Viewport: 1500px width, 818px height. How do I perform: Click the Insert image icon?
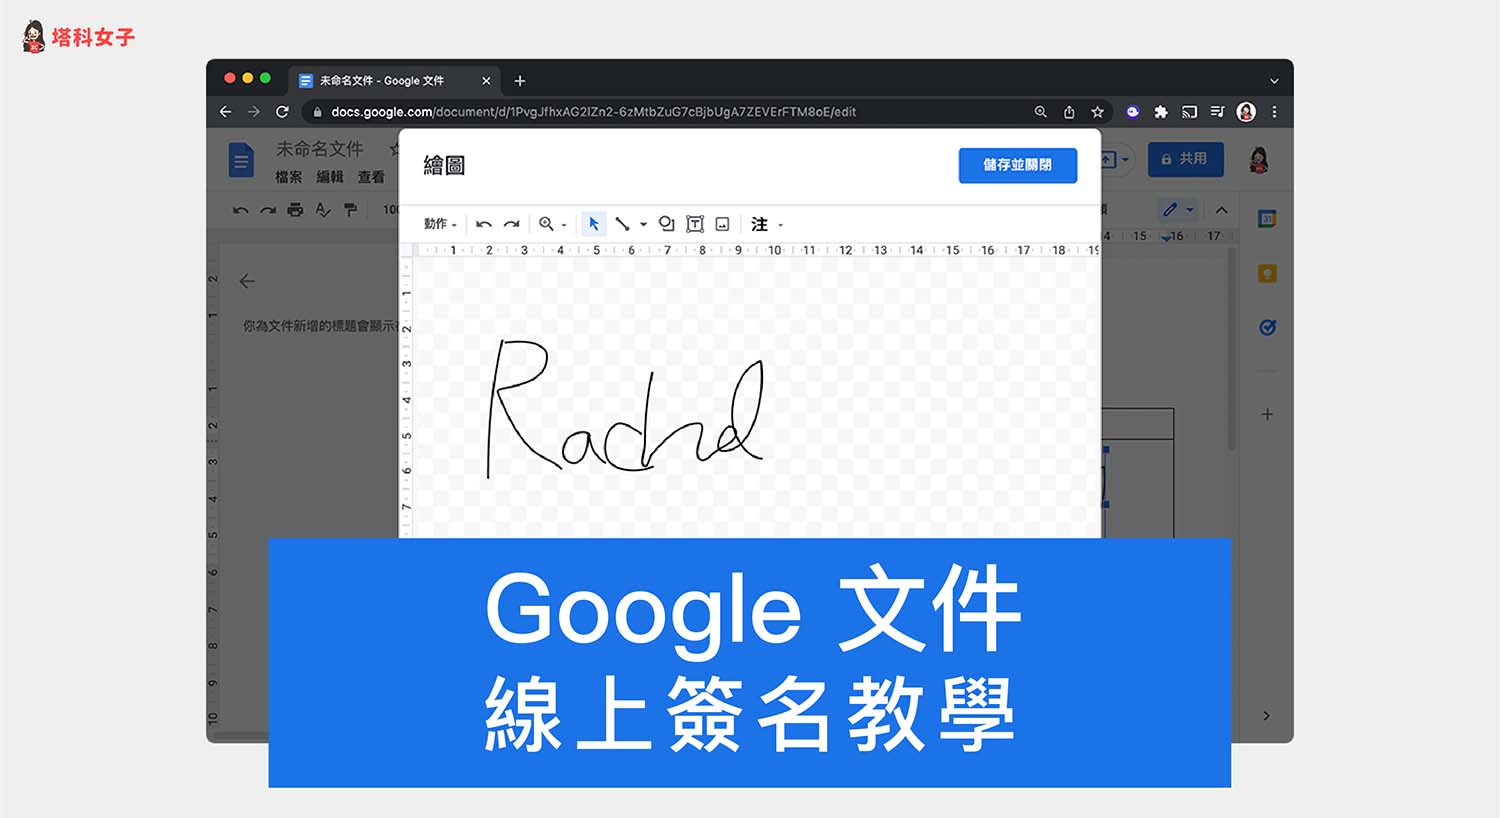pyautogui.click(x=723, y=224)
